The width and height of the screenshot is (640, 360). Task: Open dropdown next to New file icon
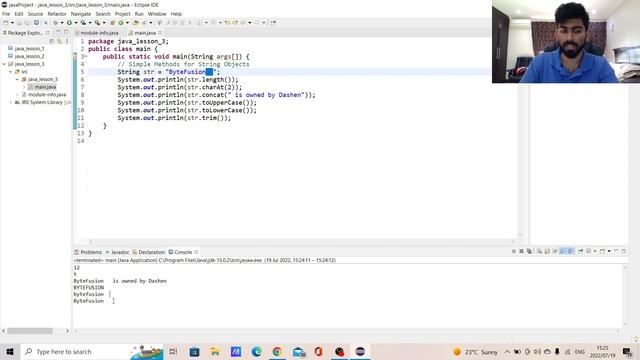pos(12,23)
